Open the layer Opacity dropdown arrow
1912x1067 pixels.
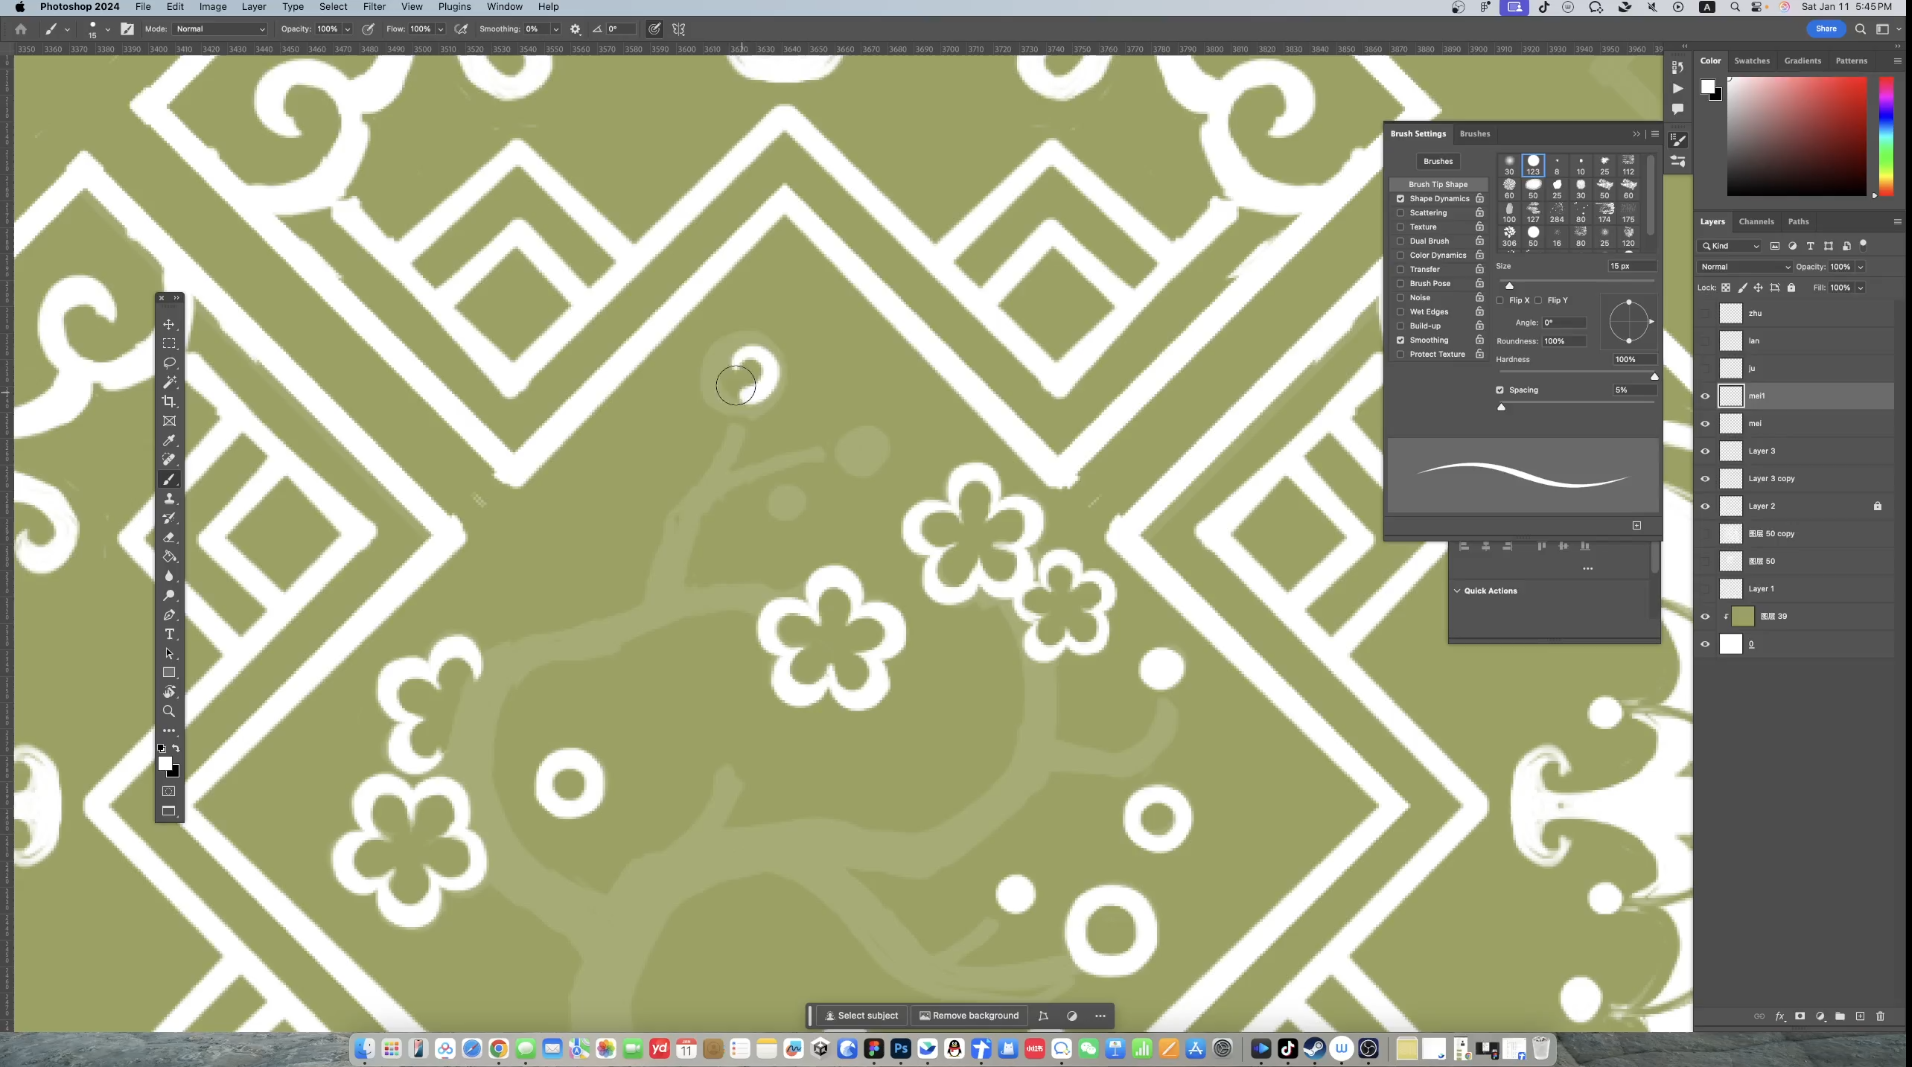(x=1860, y=267)
